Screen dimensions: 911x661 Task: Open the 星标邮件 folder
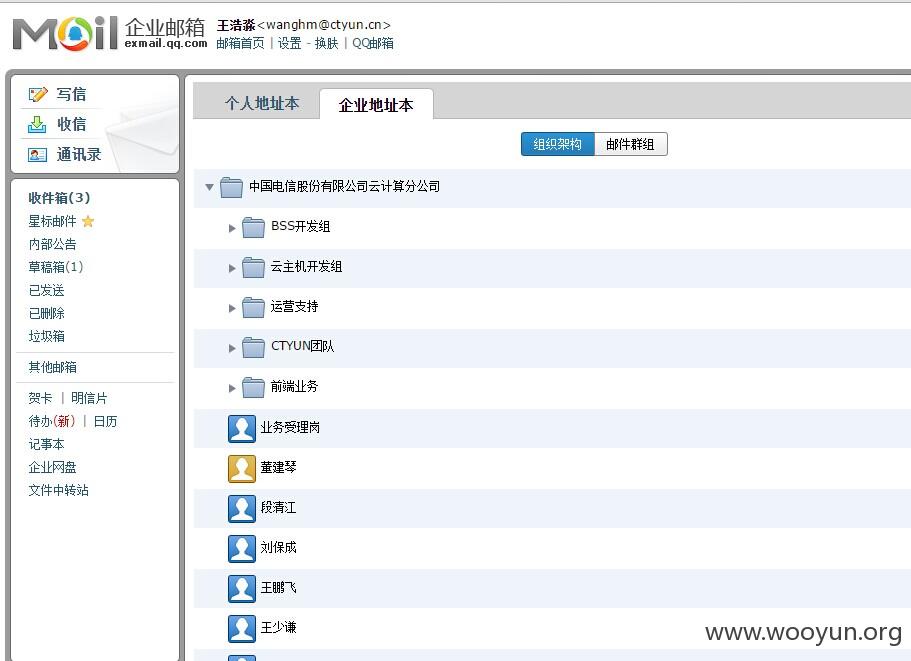coord(52,221)
